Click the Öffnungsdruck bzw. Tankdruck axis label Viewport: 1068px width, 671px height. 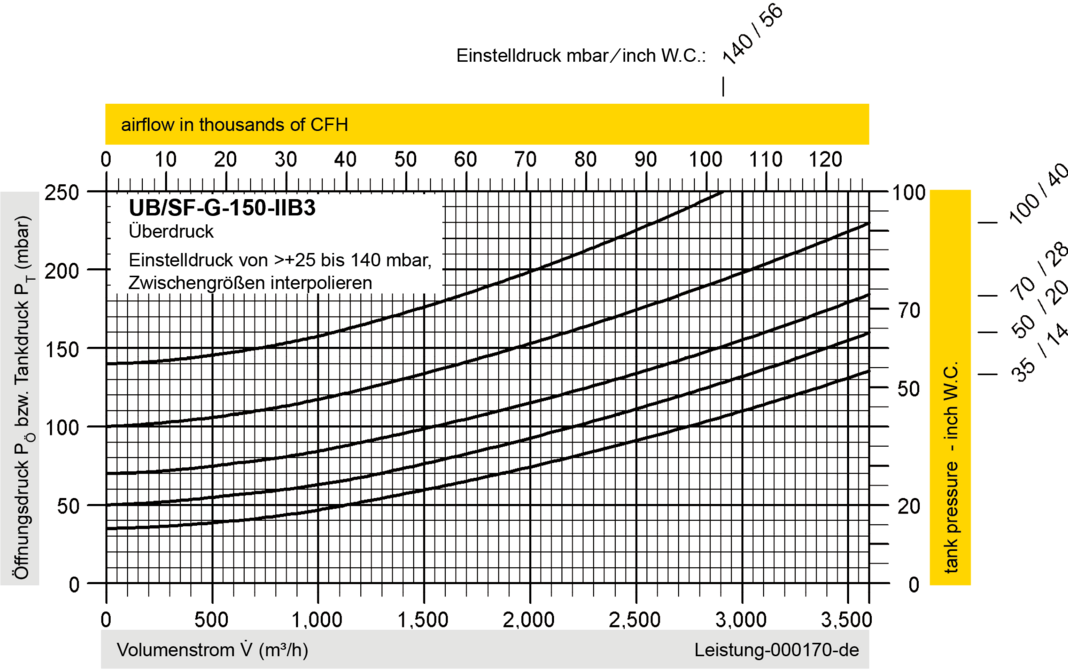pos(20,397)
